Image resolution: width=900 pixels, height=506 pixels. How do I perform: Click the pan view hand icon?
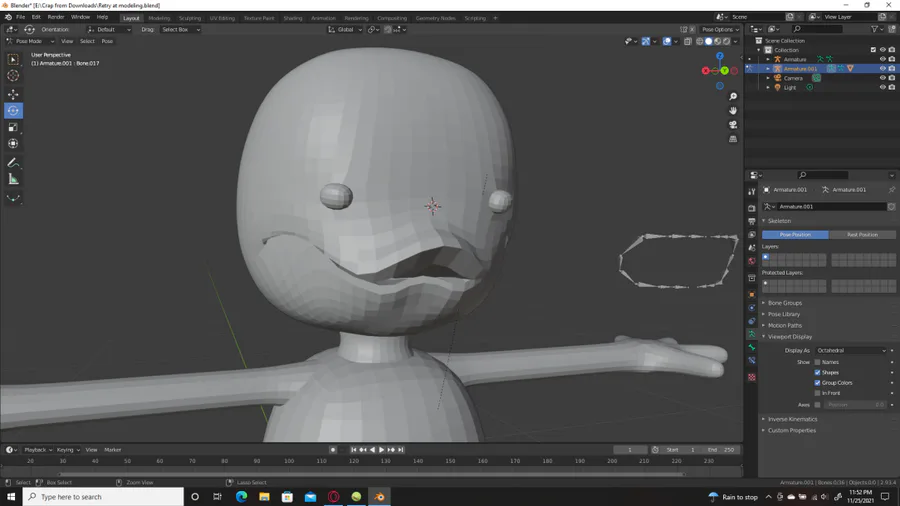coord(733,110)
